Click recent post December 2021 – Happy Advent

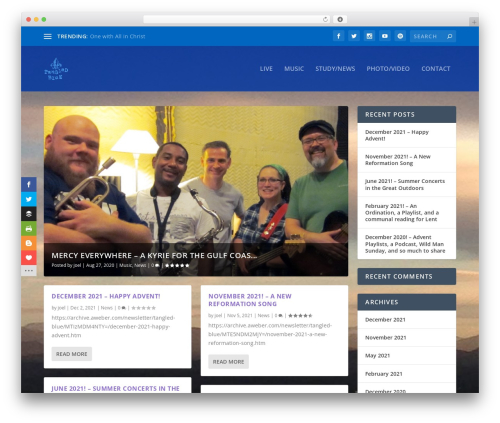pyautogui.click(x=397, y=135)
